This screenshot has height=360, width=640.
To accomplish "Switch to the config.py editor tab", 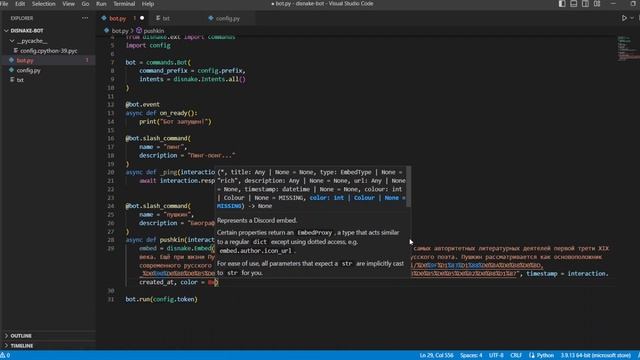I will tap(228, 18).
